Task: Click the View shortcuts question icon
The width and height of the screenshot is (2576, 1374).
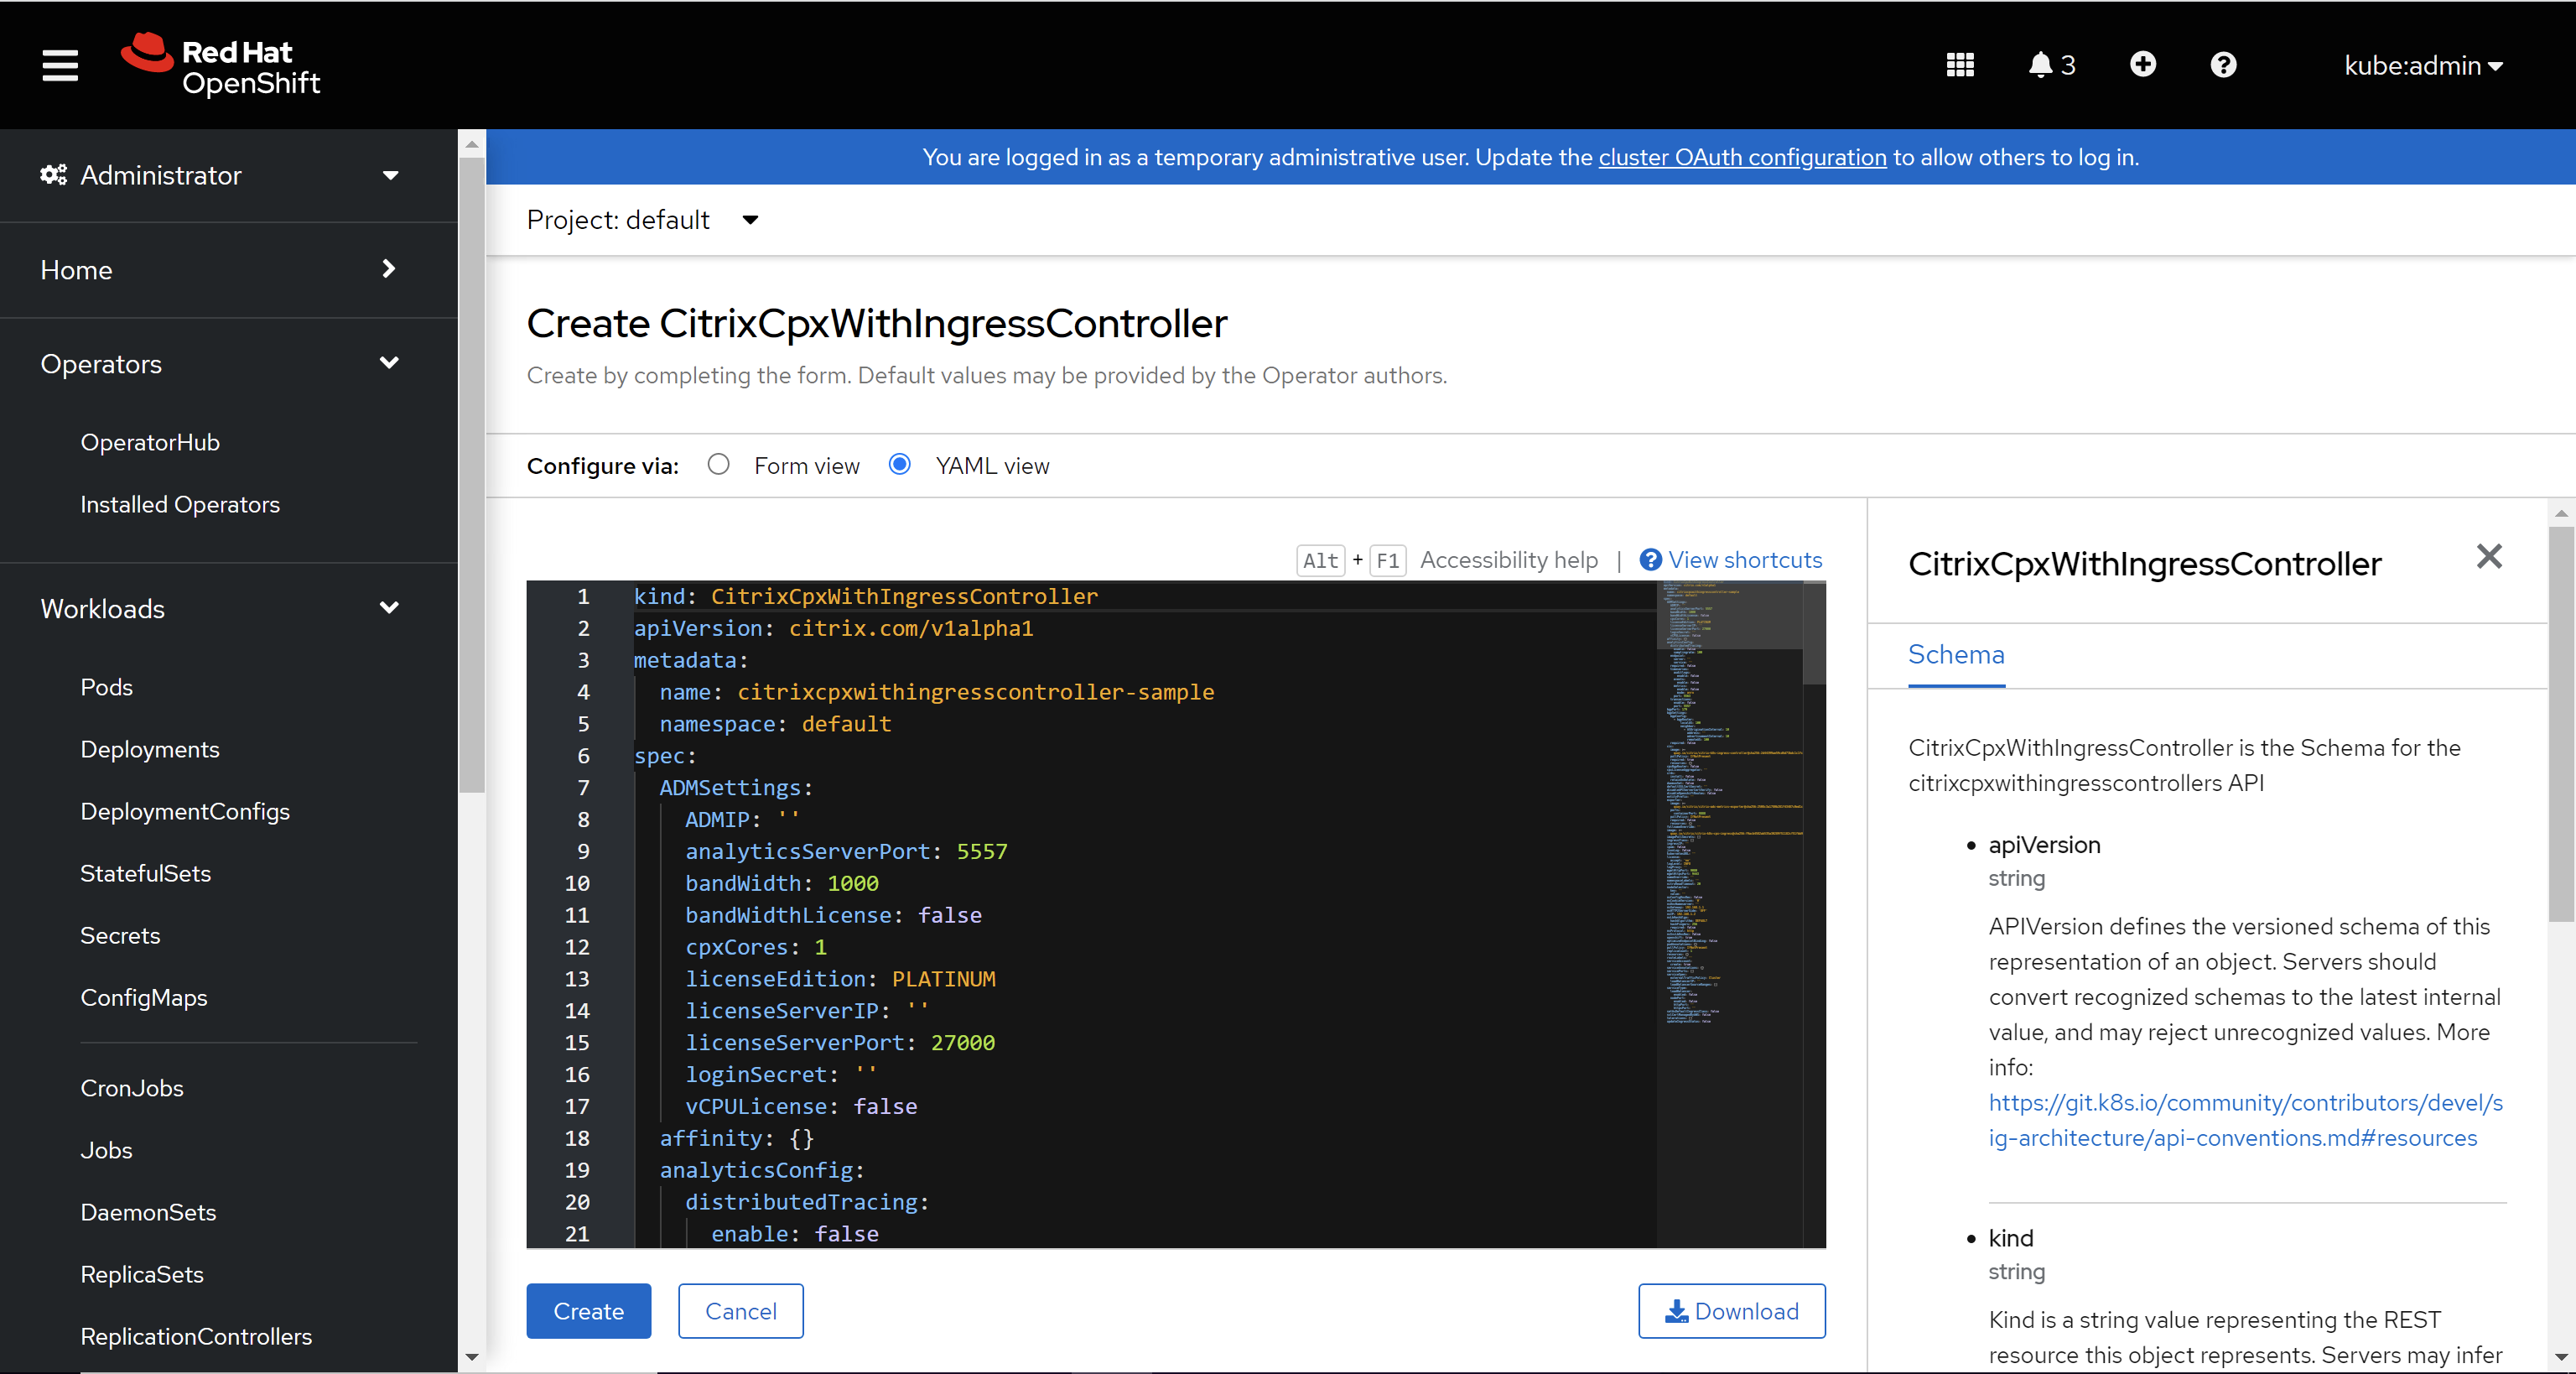Action: coord(1650,560)
